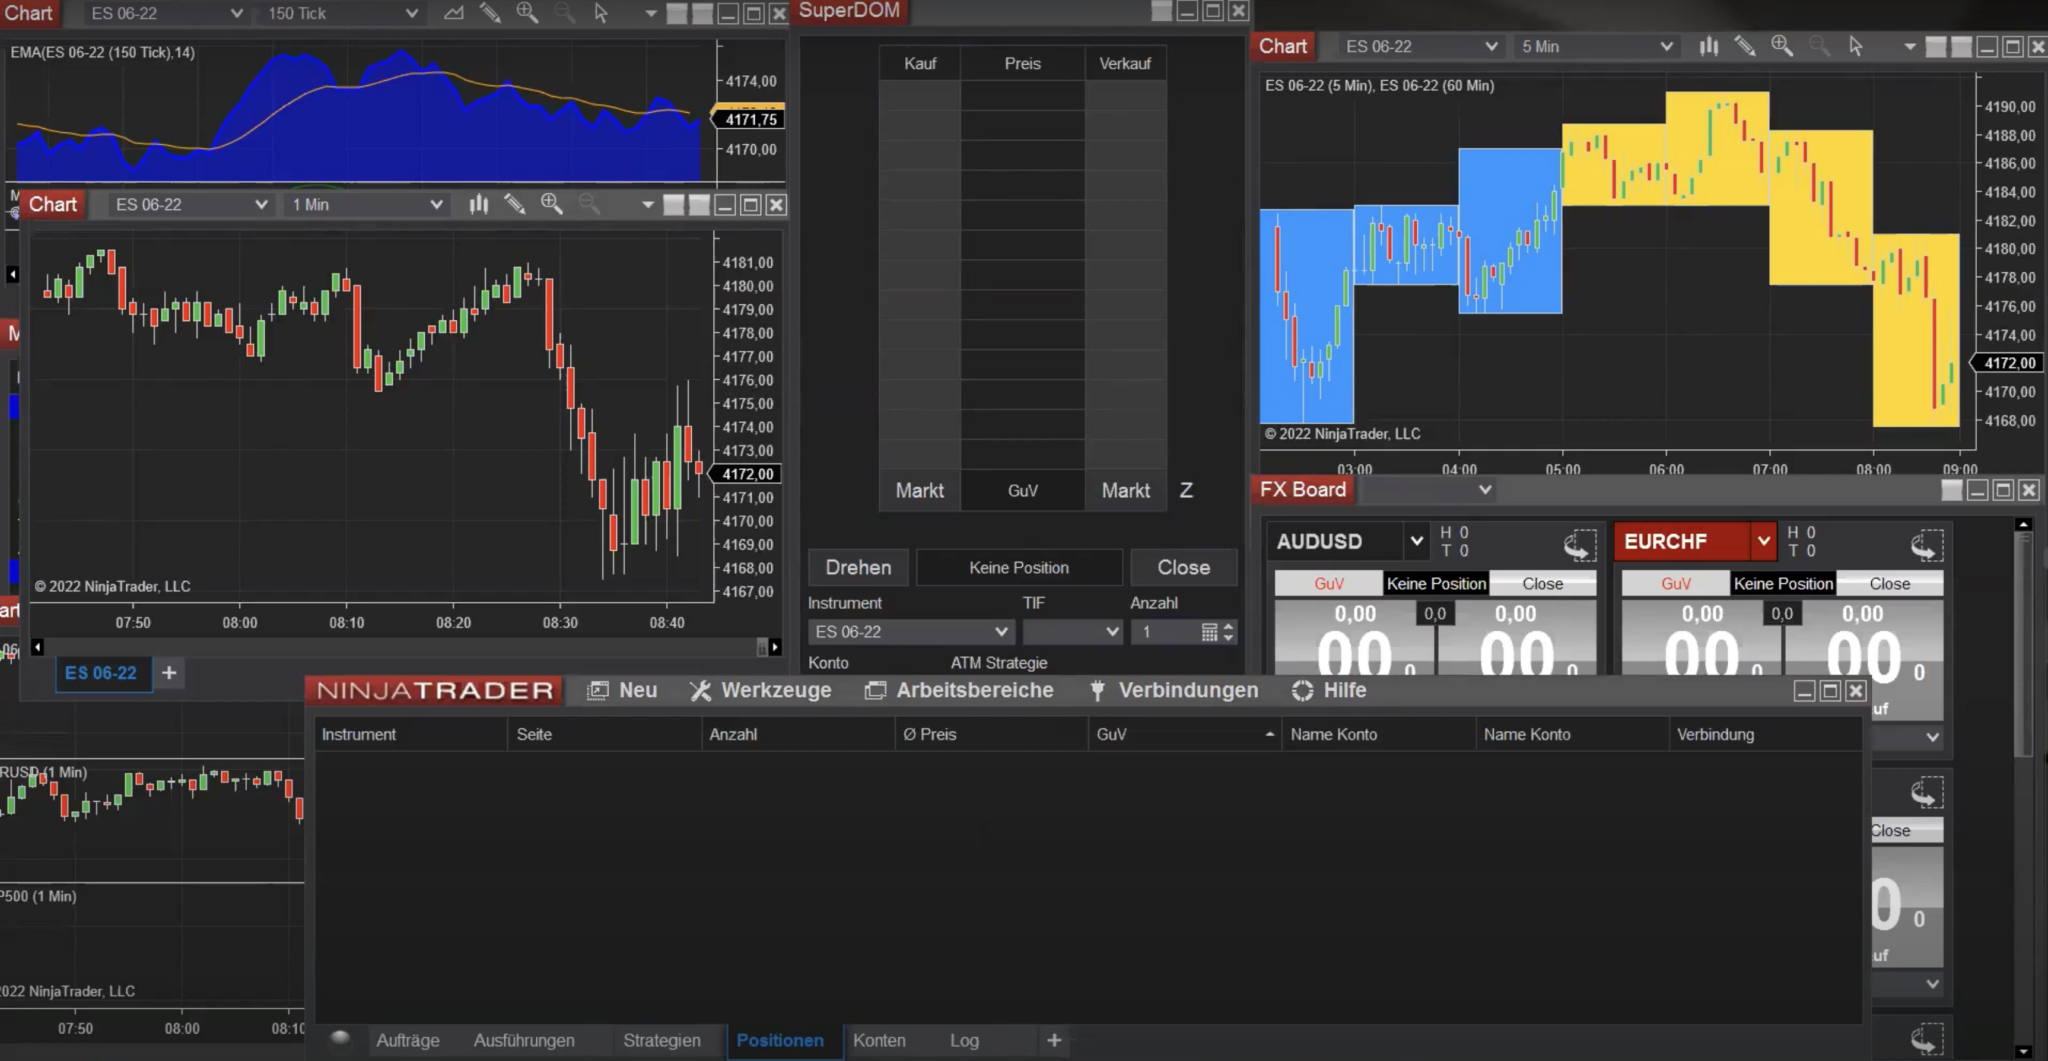This screenshot has height=1061, width=2048.
Task: Toggle to GuV view for the AUDUSD pair
Action: pos(1329,582)
